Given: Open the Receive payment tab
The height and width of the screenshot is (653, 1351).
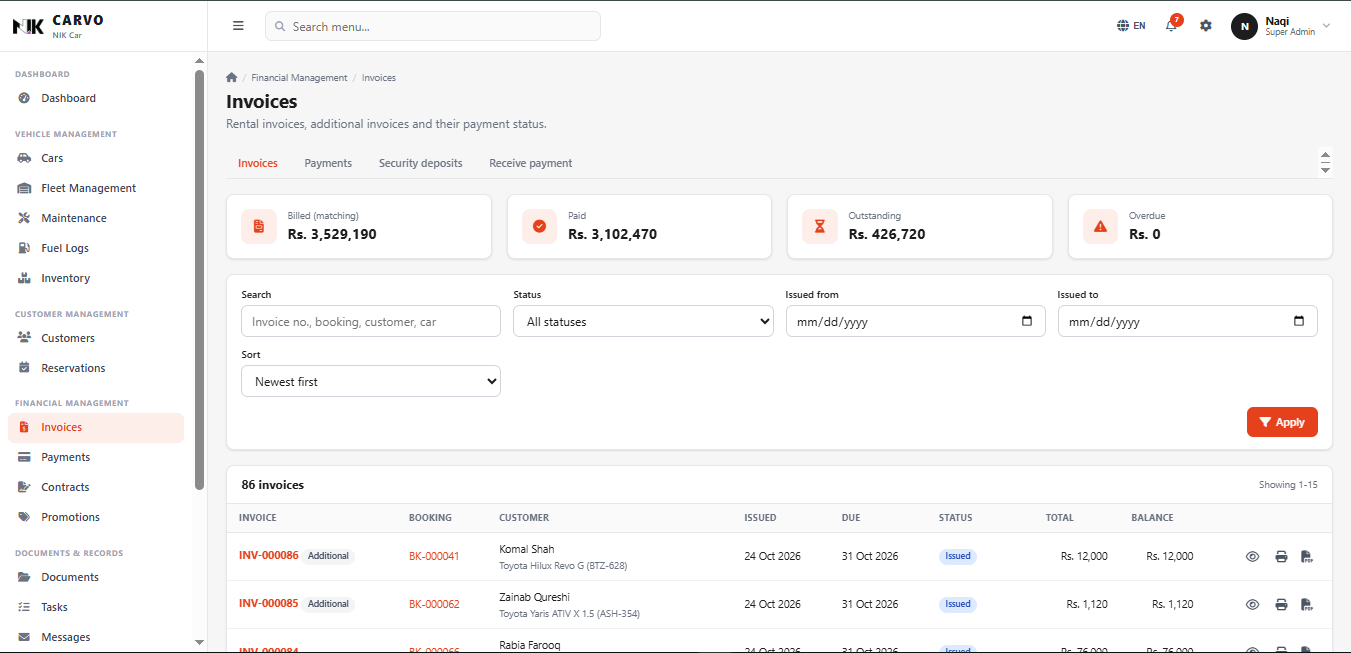Looking at the screenshot, I should pos(531,163).
